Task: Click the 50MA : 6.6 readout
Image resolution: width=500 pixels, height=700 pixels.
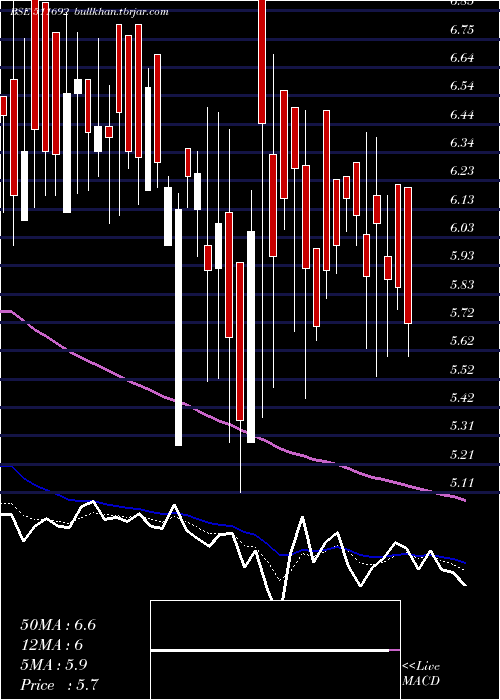Action: 58,625
